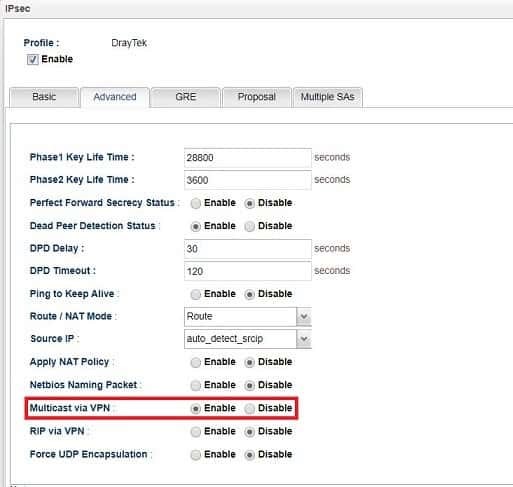513x487 pixels.
Task: Enable Netbios Naming Packet
Action: pyautogui.click(x=196, y=385)
